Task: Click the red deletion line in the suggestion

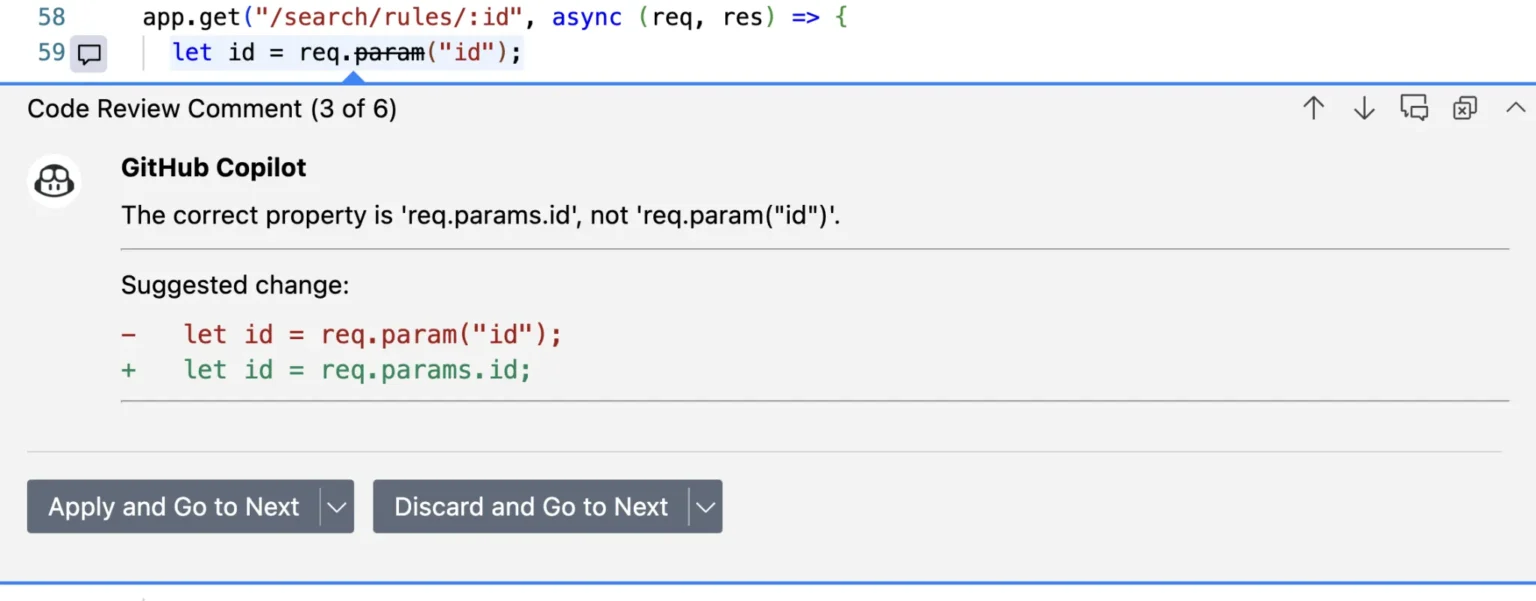Action: tap(370, 334)
